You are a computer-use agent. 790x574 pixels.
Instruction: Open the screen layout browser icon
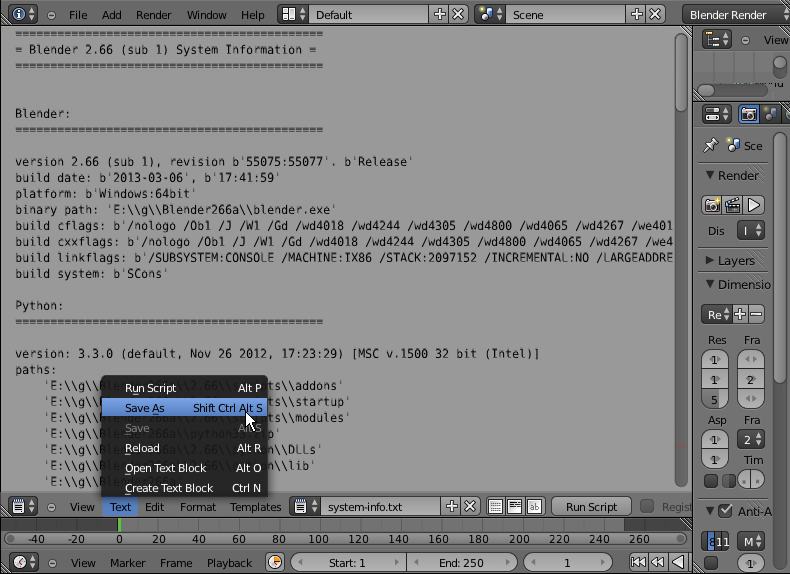click(x=294, y=14)
